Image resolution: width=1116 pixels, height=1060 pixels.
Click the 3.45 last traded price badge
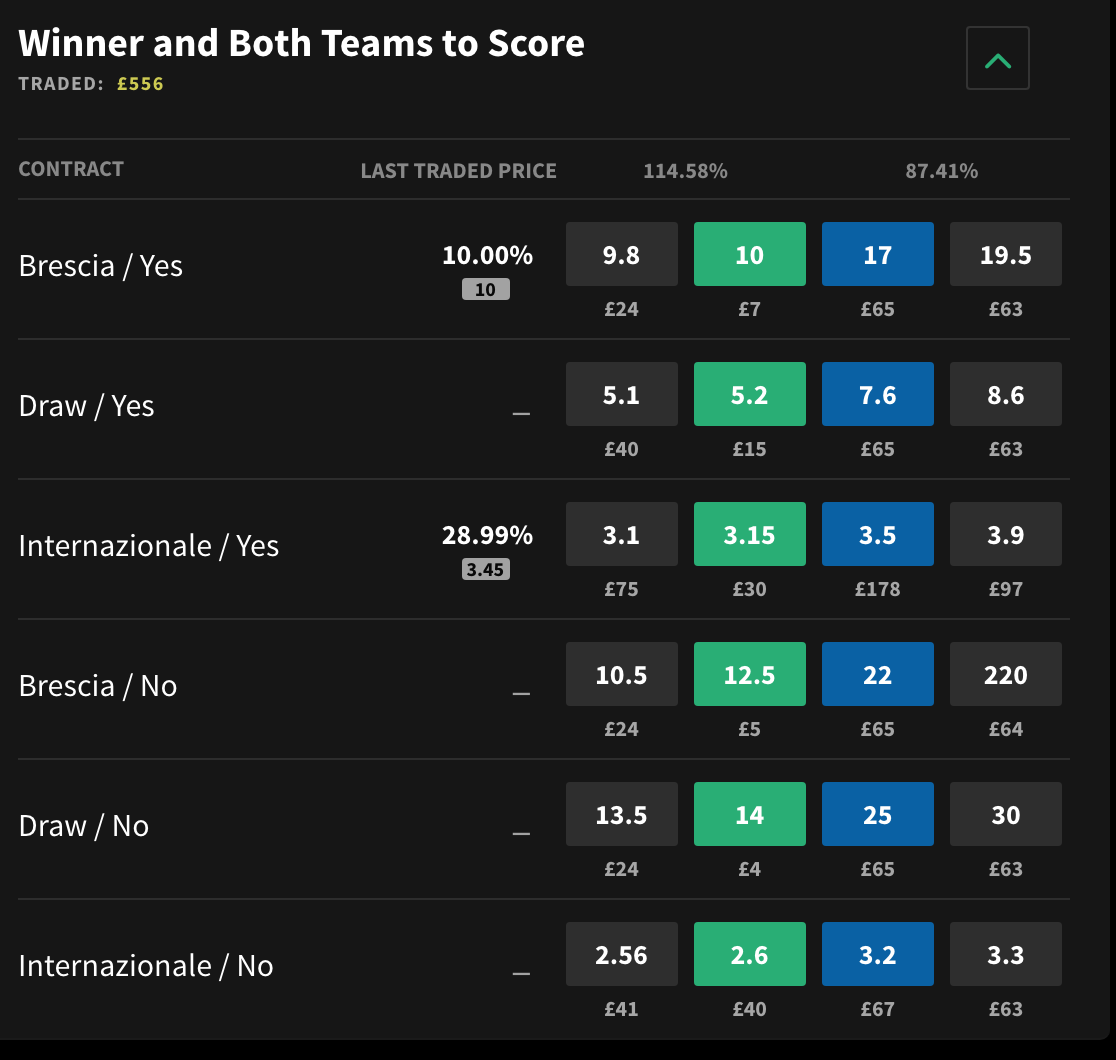pos(485,570)
